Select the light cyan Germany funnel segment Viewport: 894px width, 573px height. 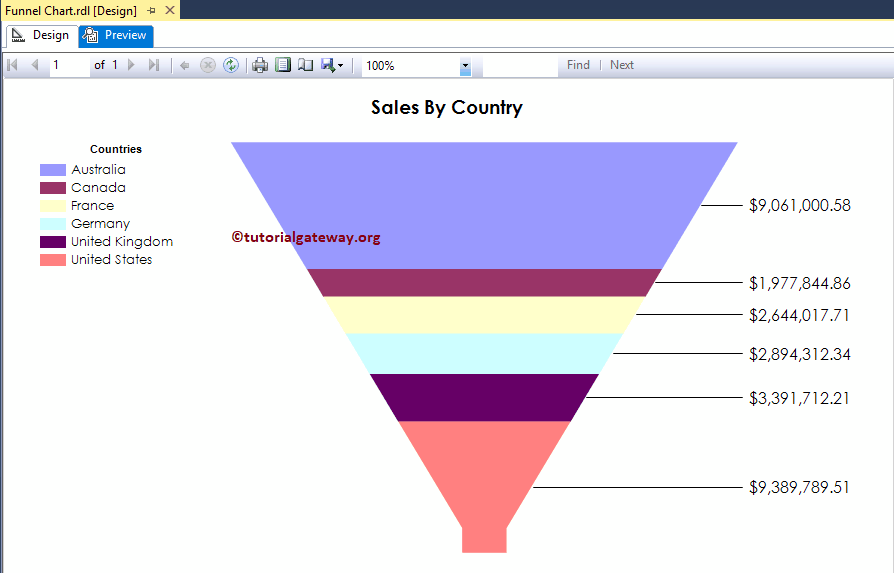click(x=484, y=353)
